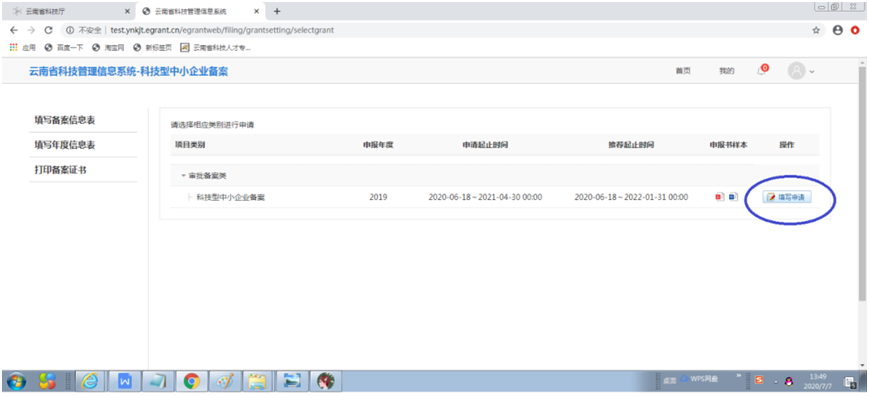Click the system title 云南省科技管理信息系统
Screen dimensions: 869x396
tap(129, 71)
